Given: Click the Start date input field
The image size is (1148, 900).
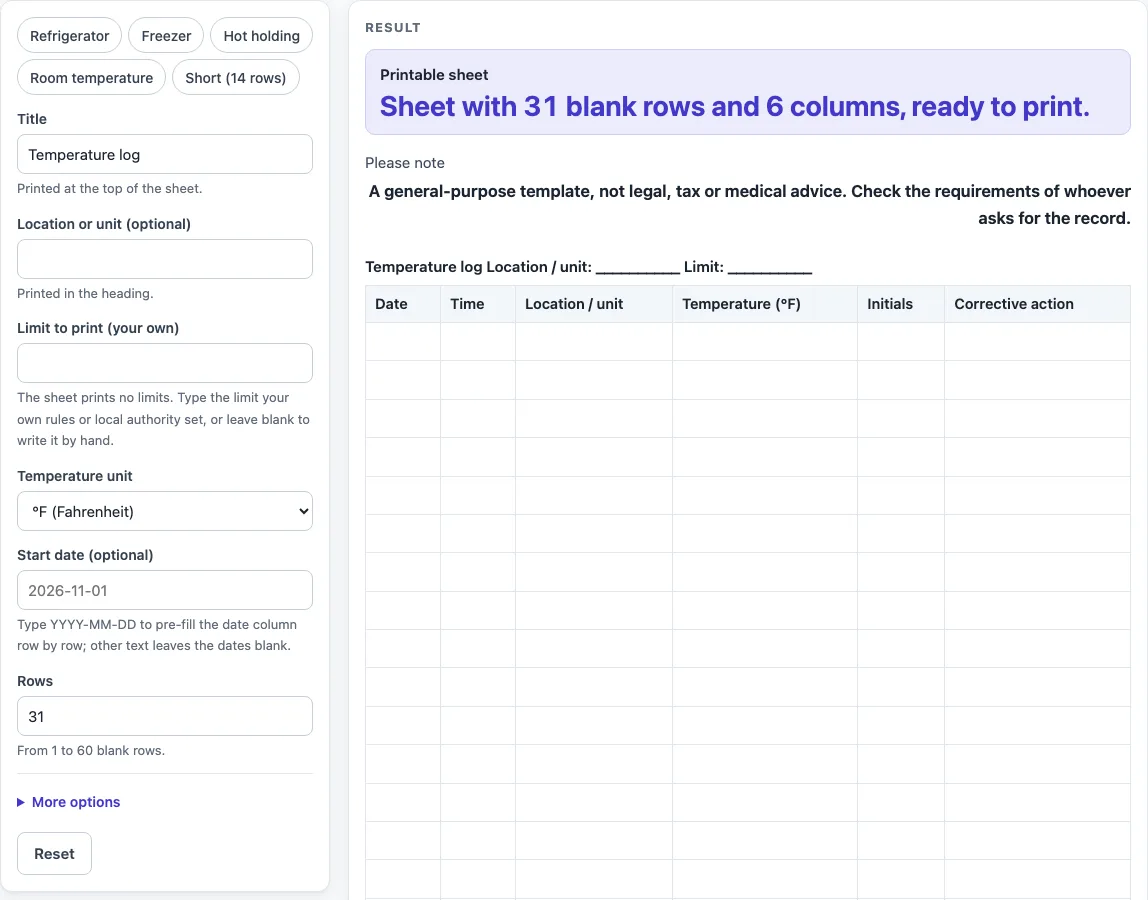Looking at the screenshot, I should tap(165, 590).
